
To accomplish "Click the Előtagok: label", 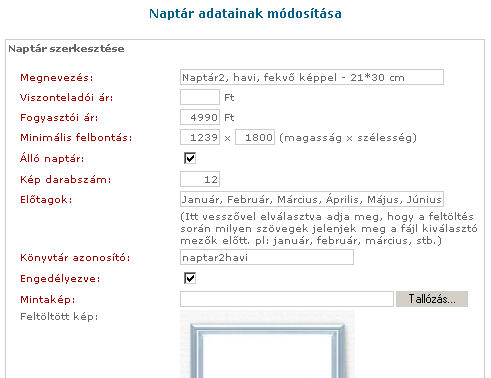I will pyautogui.click(x=46, y=199).
